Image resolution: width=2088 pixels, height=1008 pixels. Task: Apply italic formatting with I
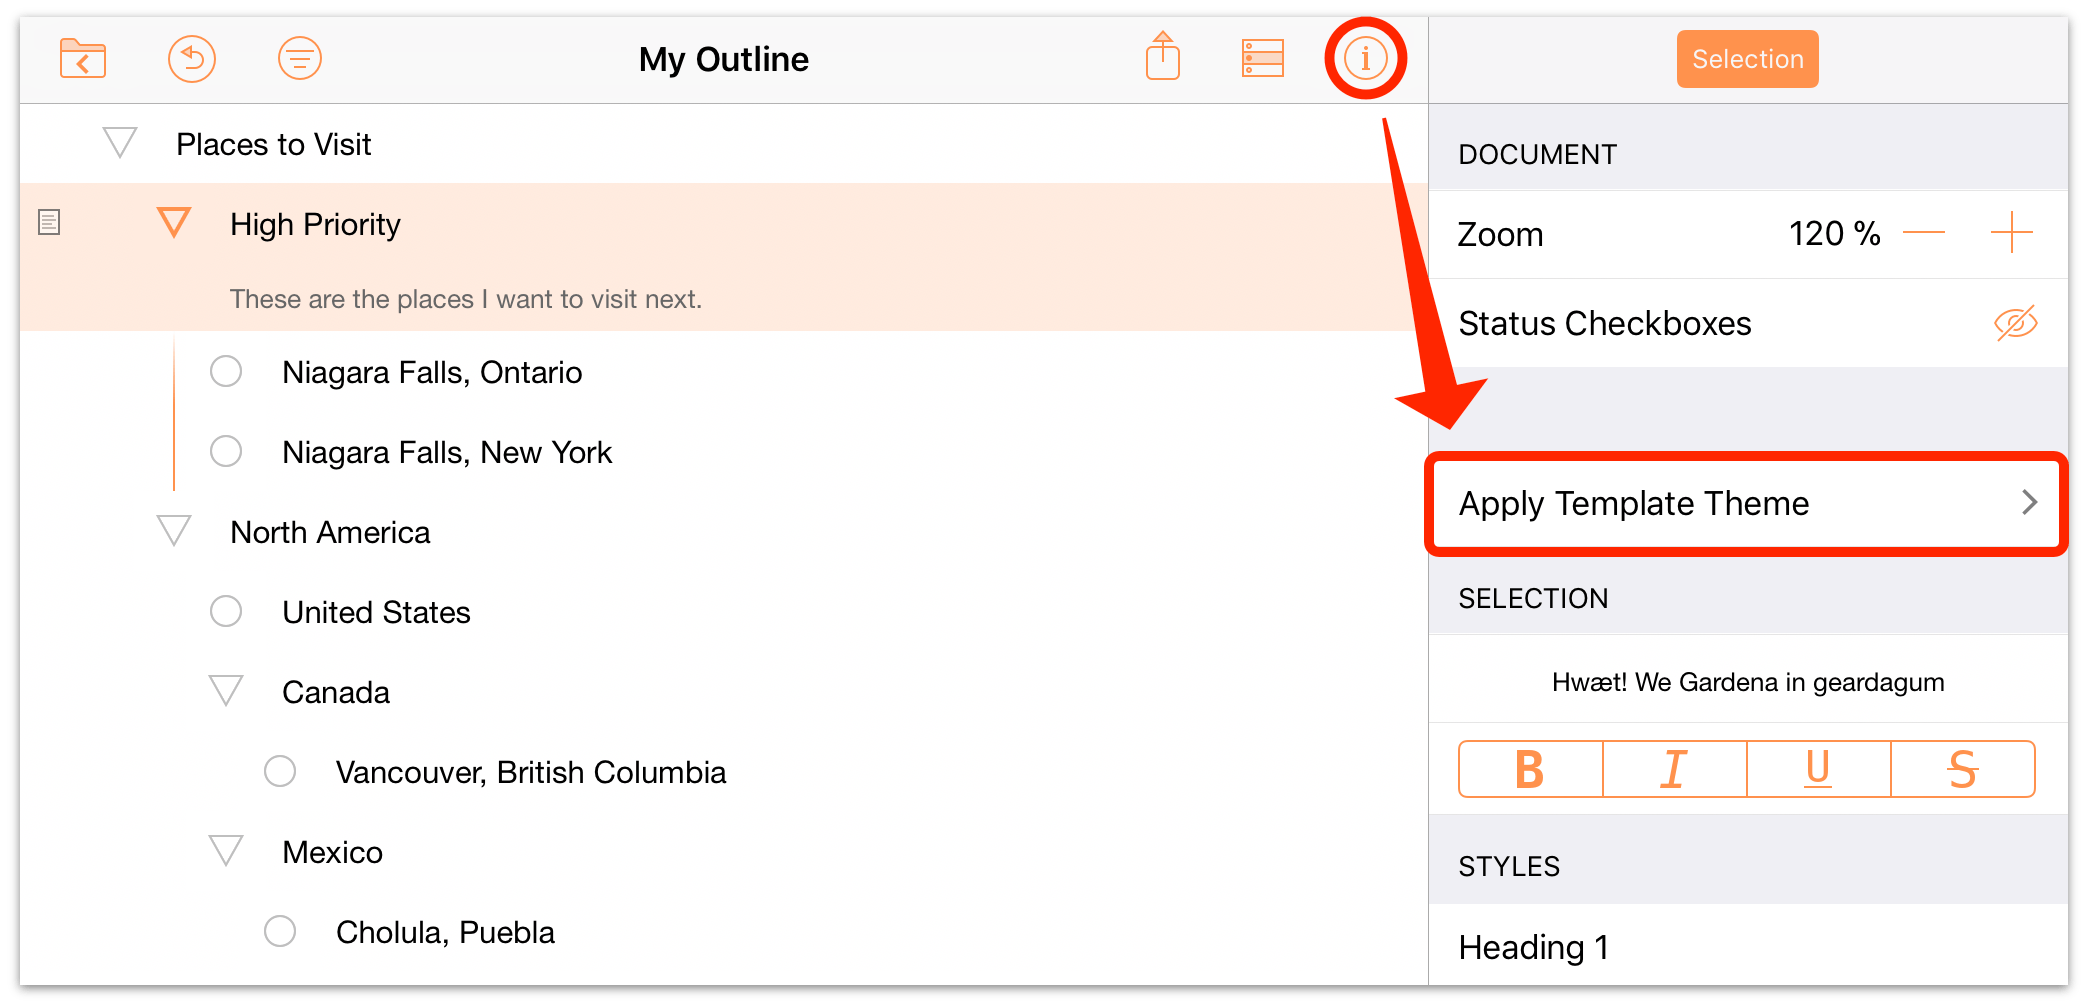tap(1674, 769)
